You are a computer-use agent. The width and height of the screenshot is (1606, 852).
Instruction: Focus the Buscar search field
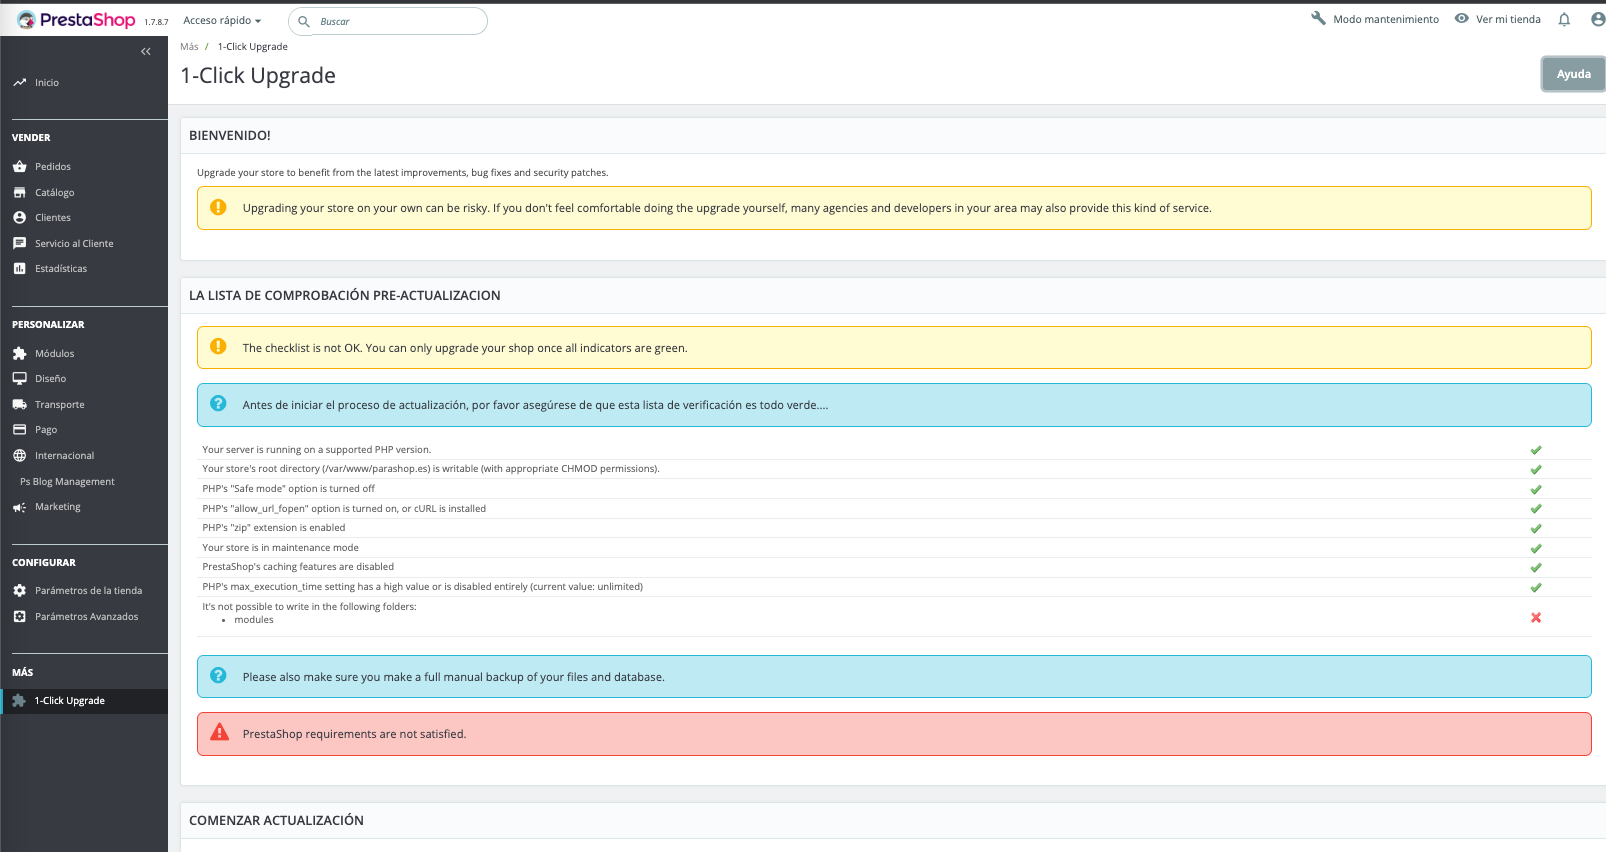[x=388, y=21]
